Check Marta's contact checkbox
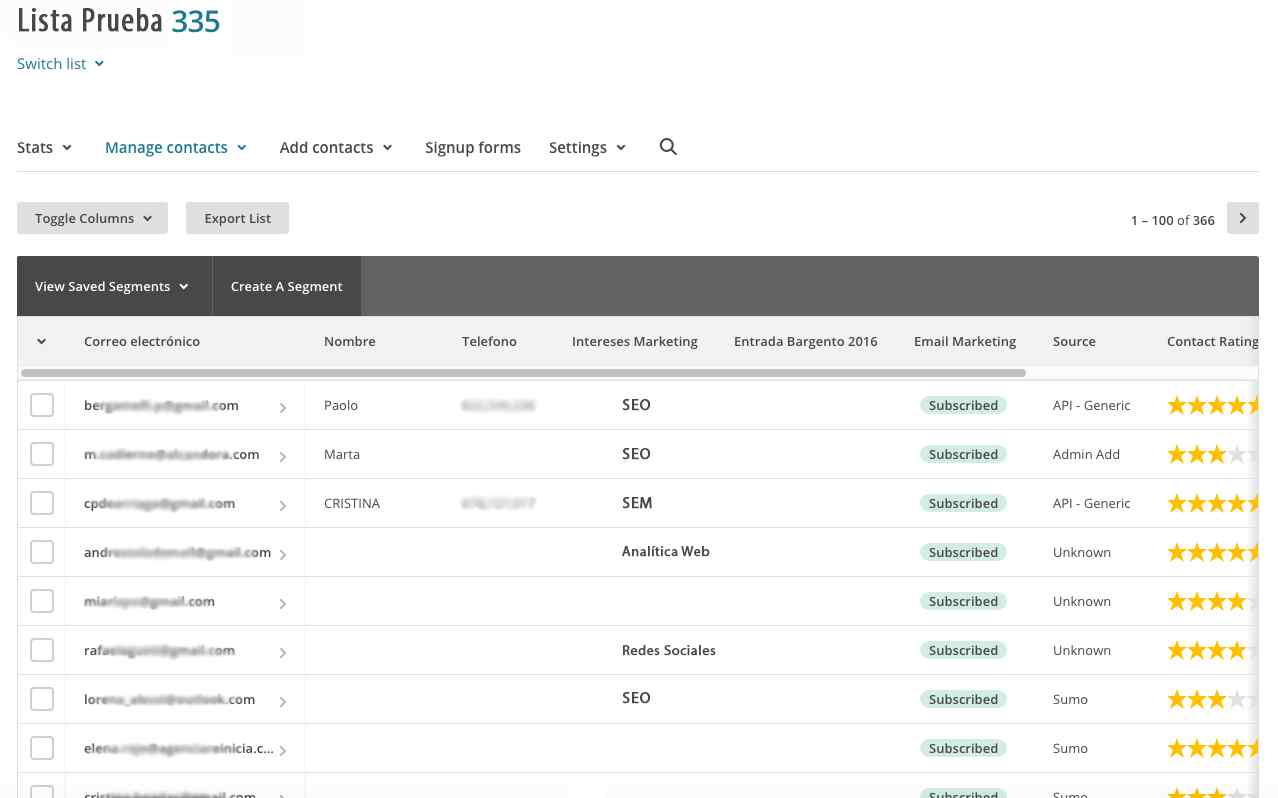Image resolution: width=1278 pixels, height=798 pixels. pyautogui.click(x=42, y=453)
